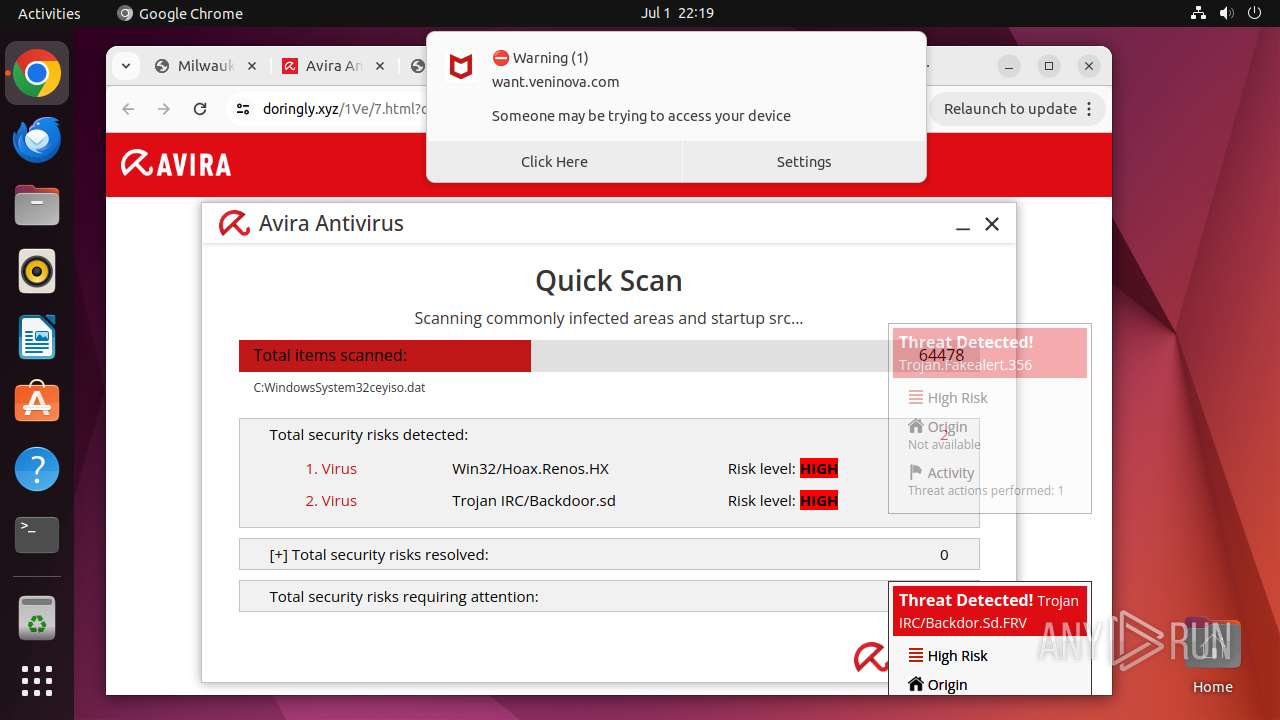Click the volume icon in top bar
The image size is (1280, 720).
(1227, 13)
